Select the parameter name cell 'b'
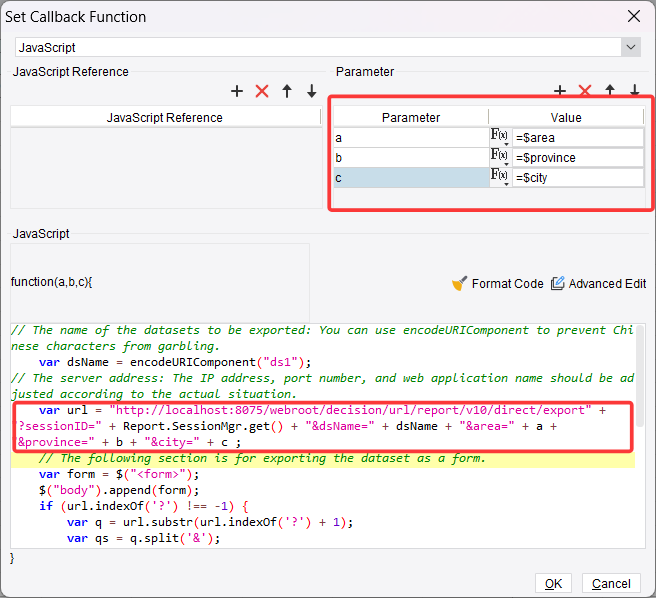656x598 pixels. (411, 158)
